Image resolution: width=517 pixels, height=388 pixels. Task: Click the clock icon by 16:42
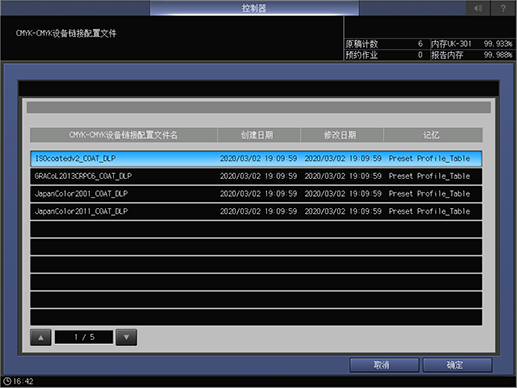7,381
